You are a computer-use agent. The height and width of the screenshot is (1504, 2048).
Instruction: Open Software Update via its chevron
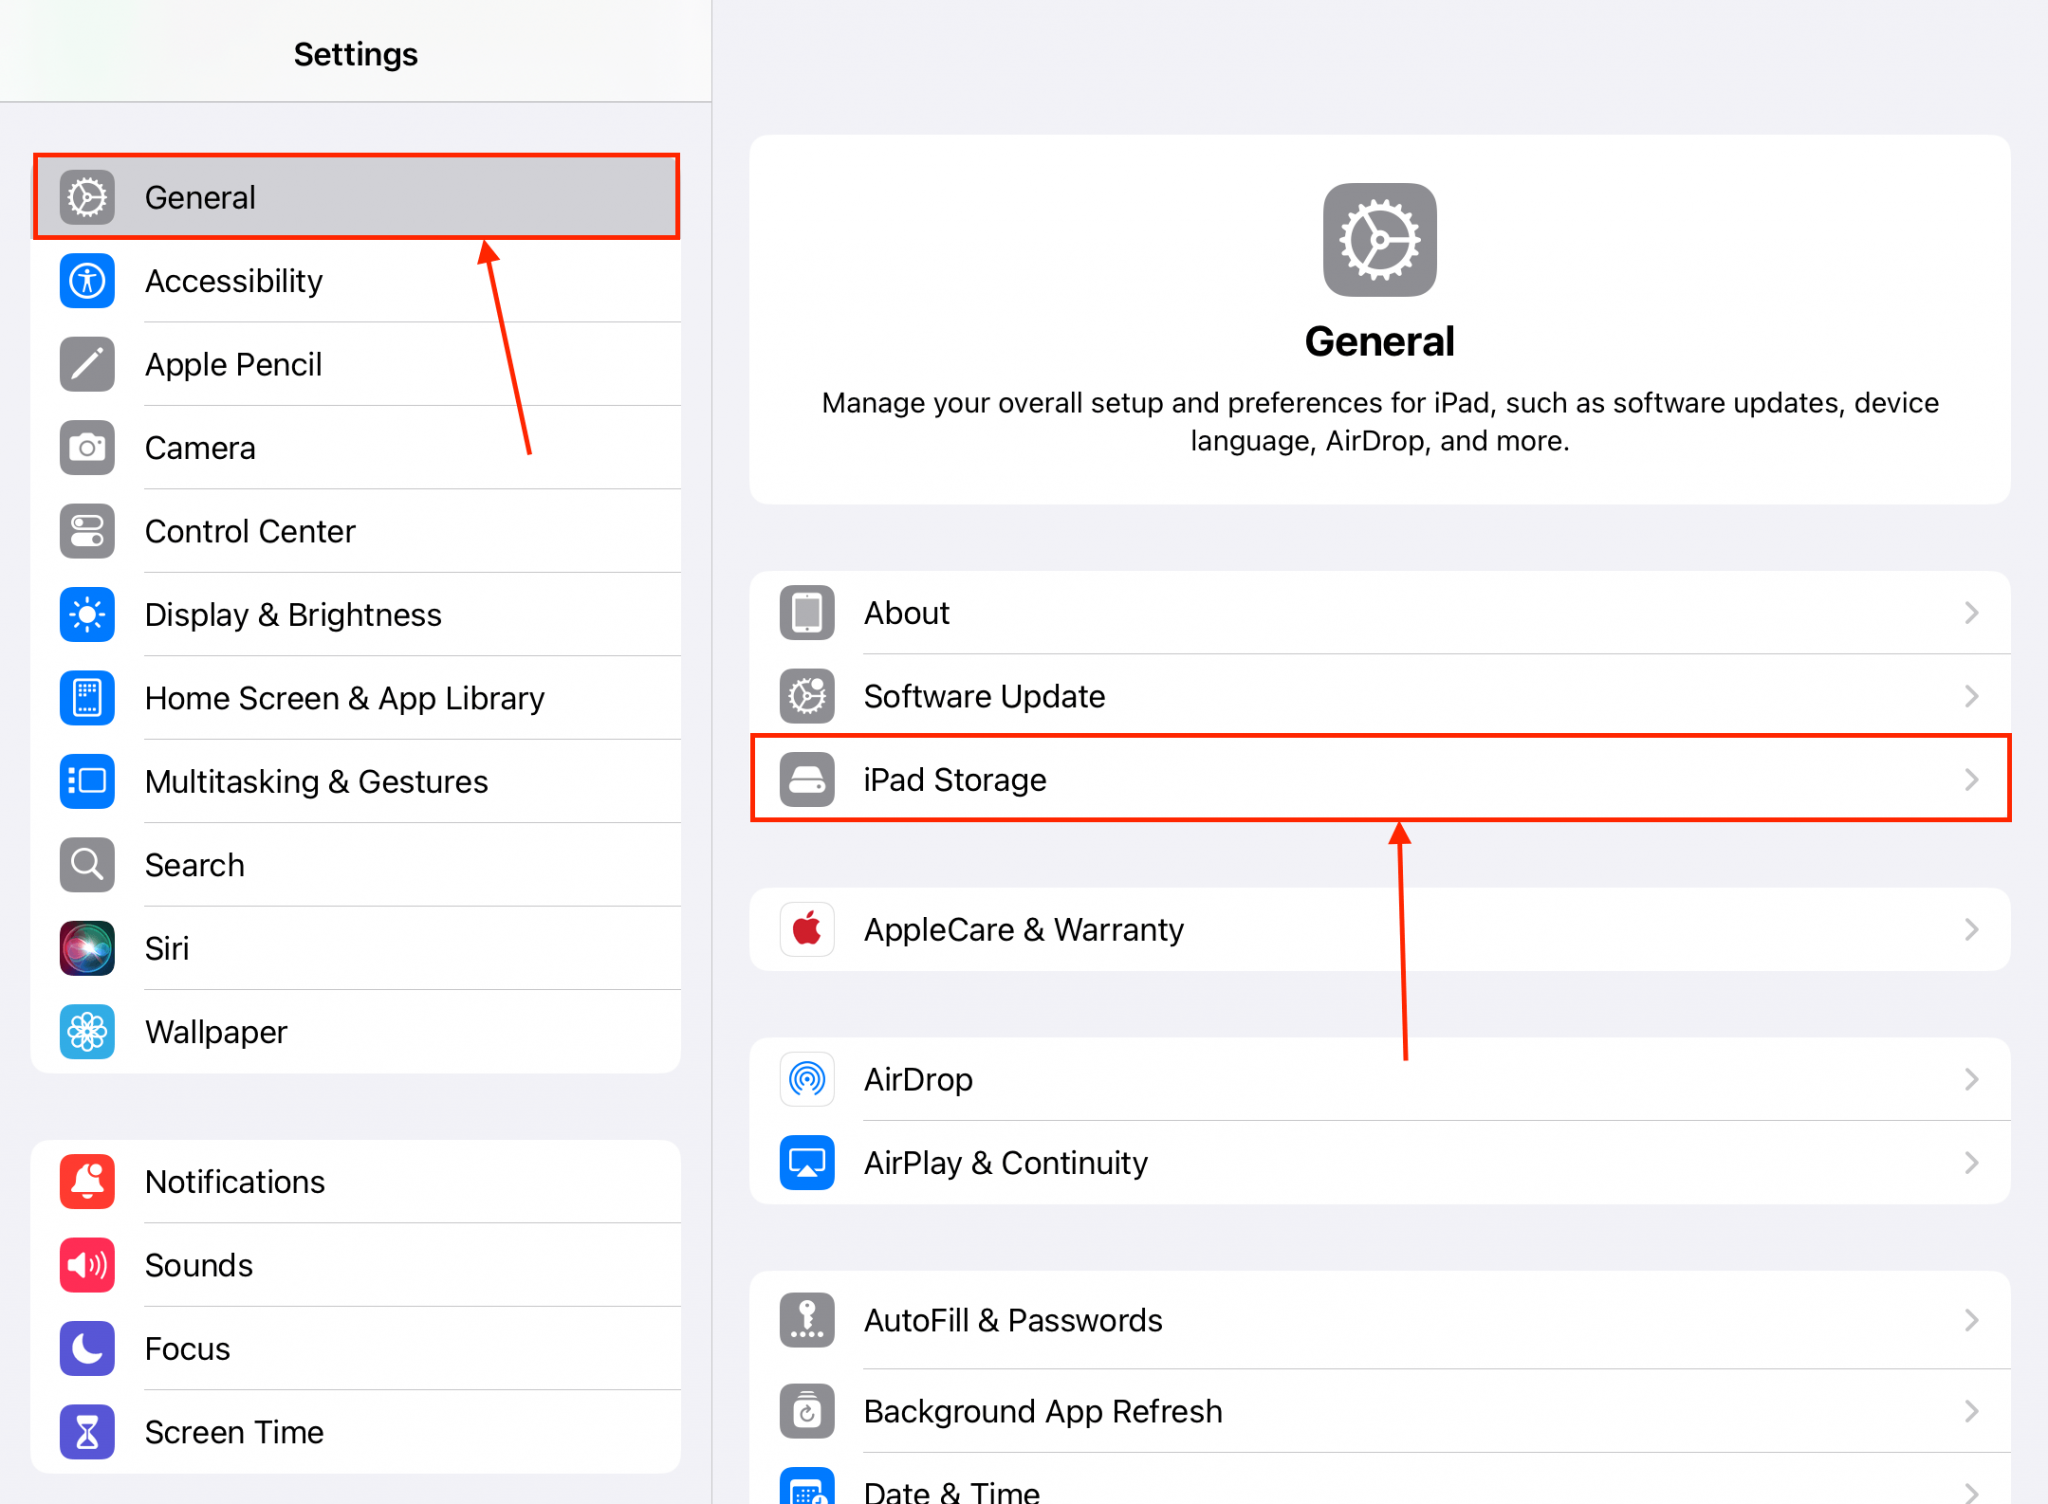tap(1971, 695)
